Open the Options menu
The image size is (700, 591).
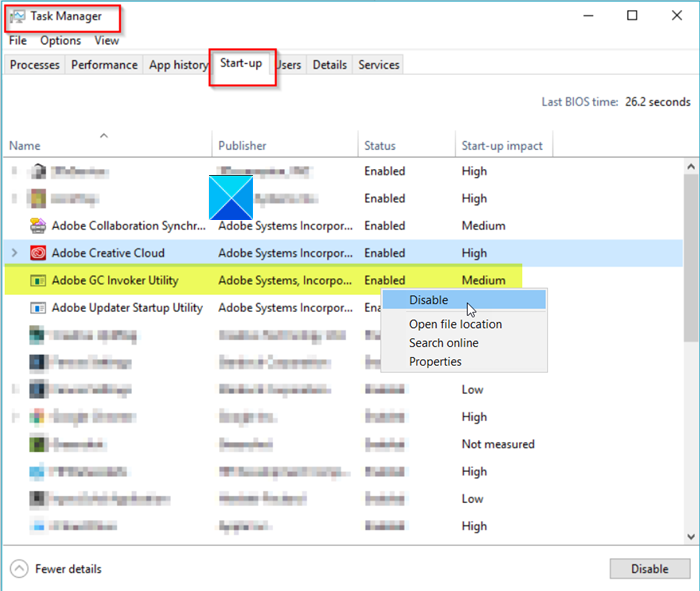click(x=61, y=41)
